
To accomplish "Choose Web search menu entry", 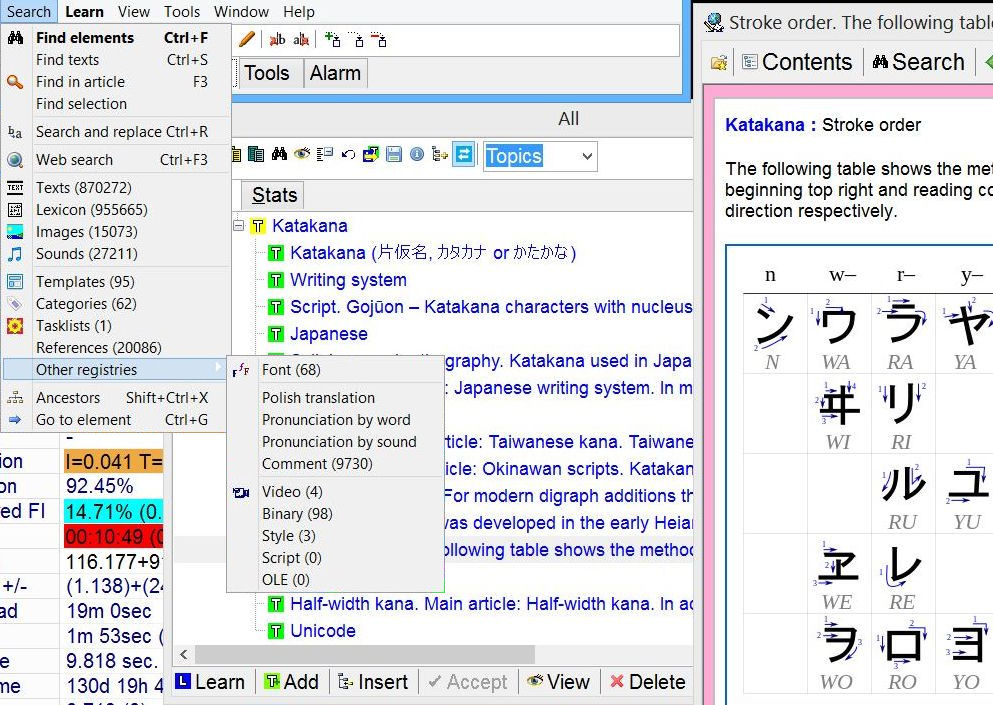I will tap(116, 160).
